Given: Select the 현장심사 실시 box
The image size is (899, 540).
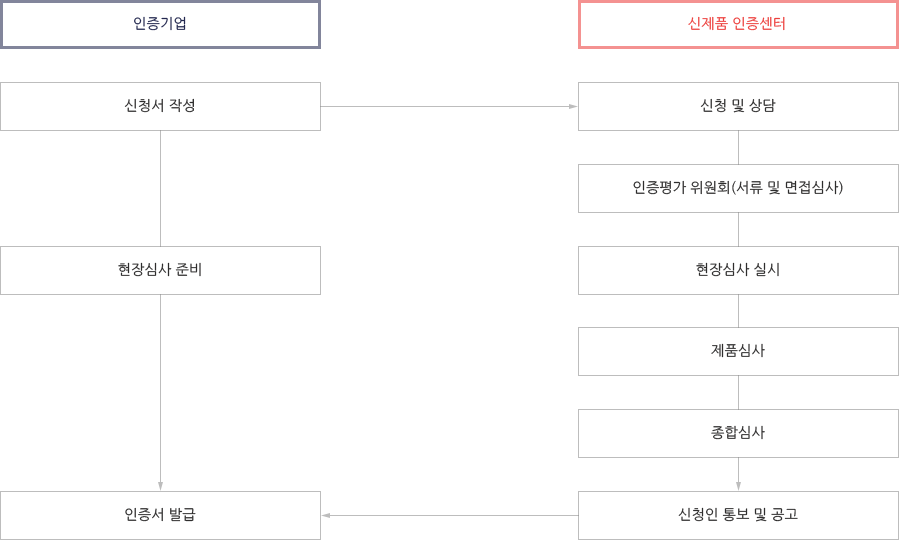Looking at the screenshot, I should [738, 271].
